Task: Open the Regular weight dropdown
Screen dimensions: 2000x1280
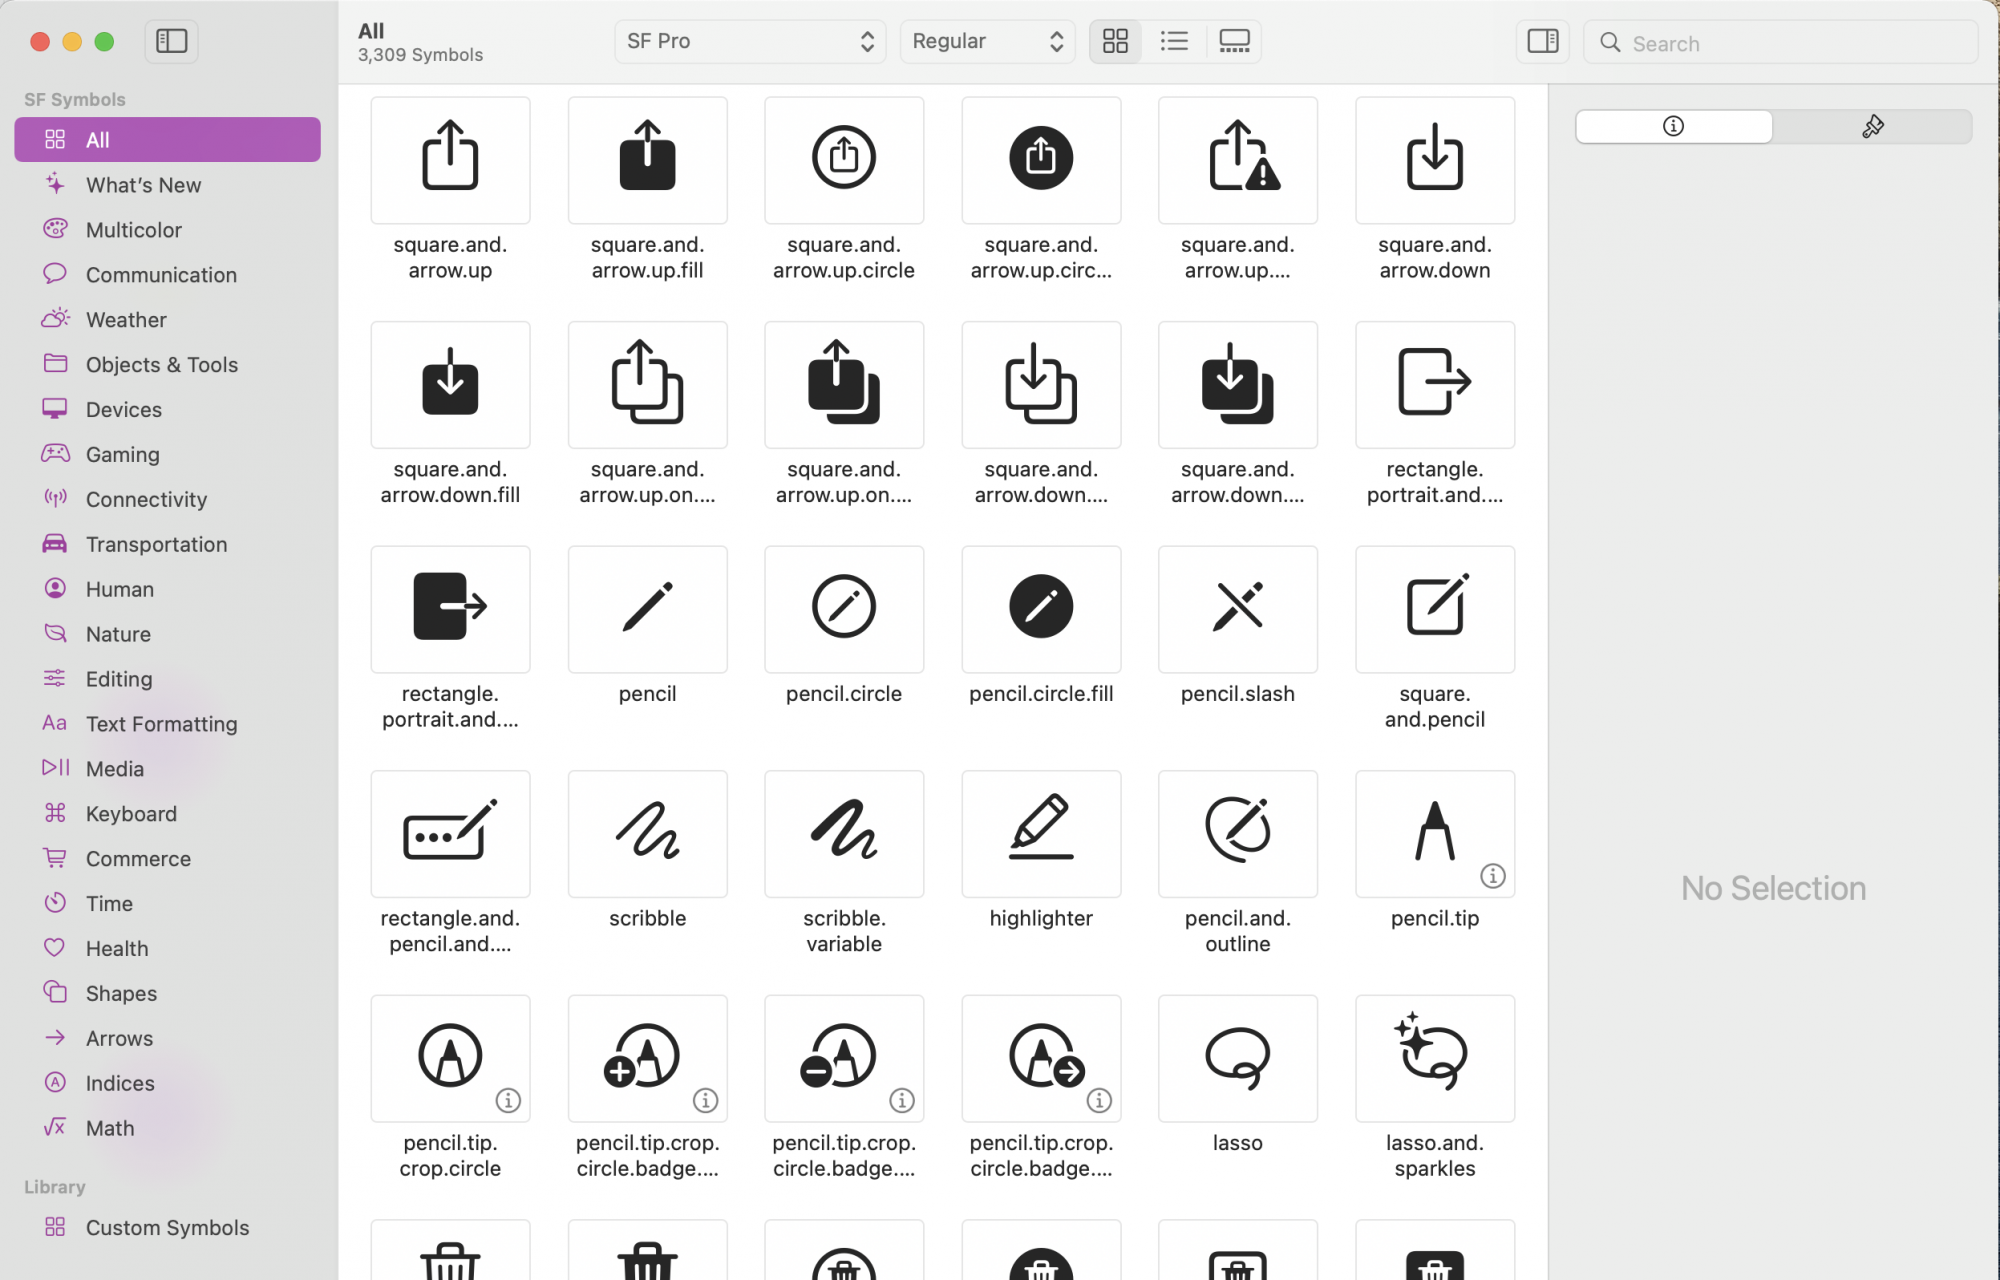Action: (987, 41)
